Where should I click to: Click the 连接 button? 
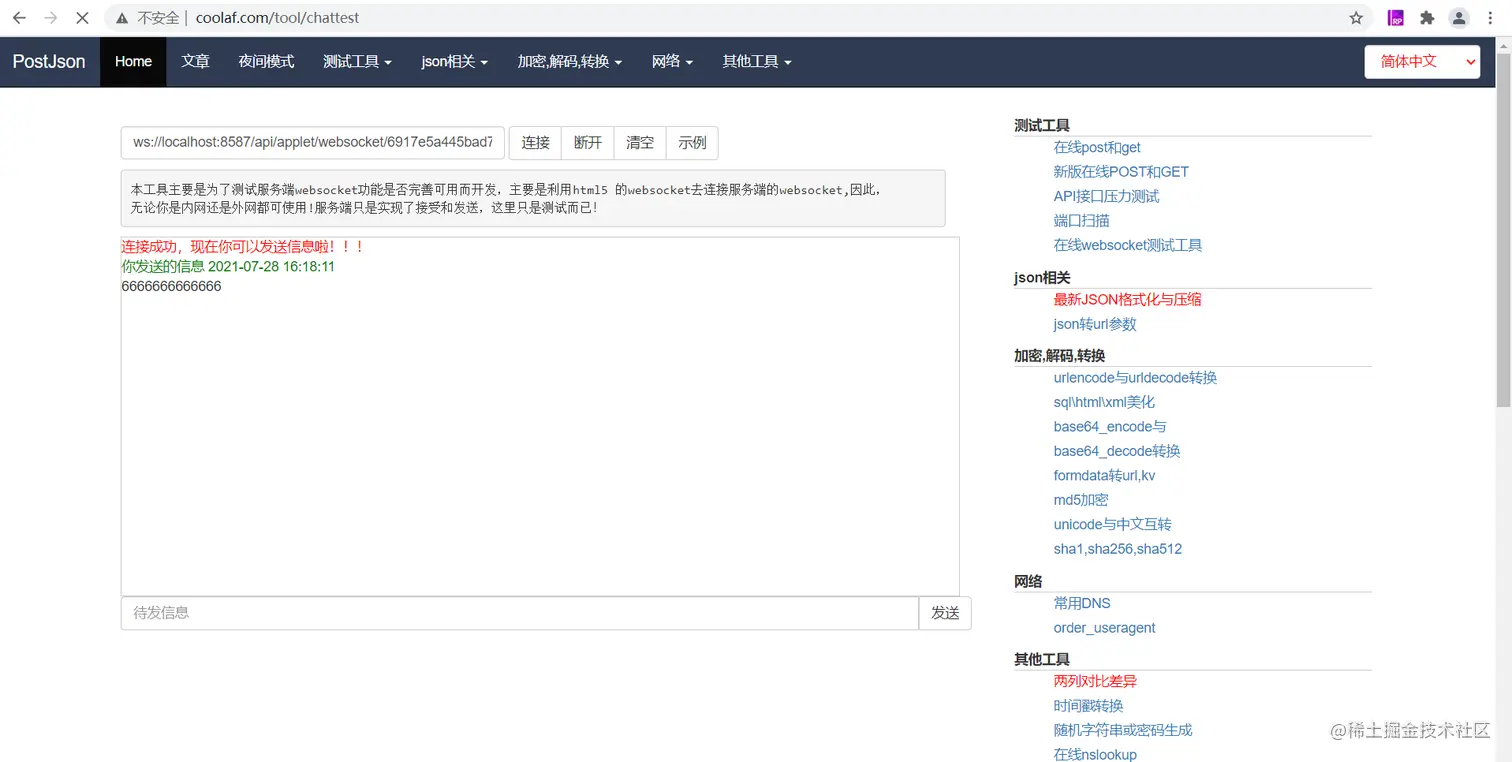click(x=536, y=143)
